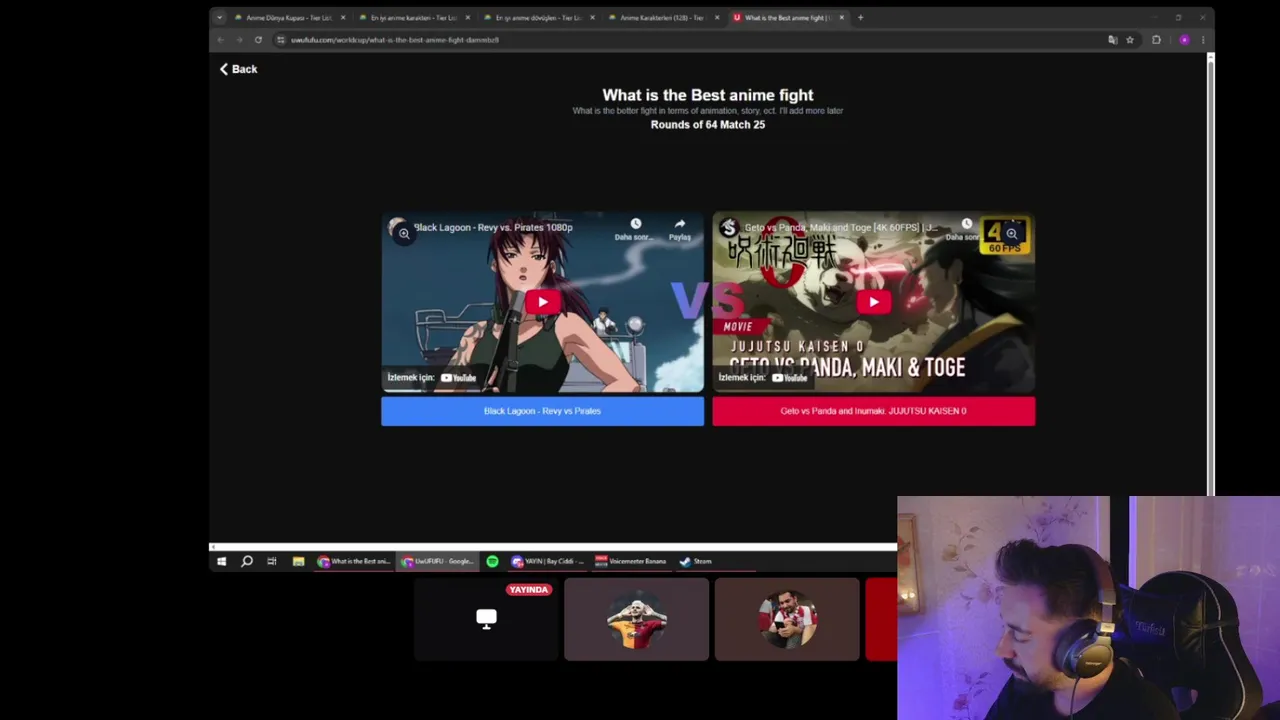Click Share arrow on Black Lagoon video
This screenshot has height=720, width=1280.
tap(680, 224)
